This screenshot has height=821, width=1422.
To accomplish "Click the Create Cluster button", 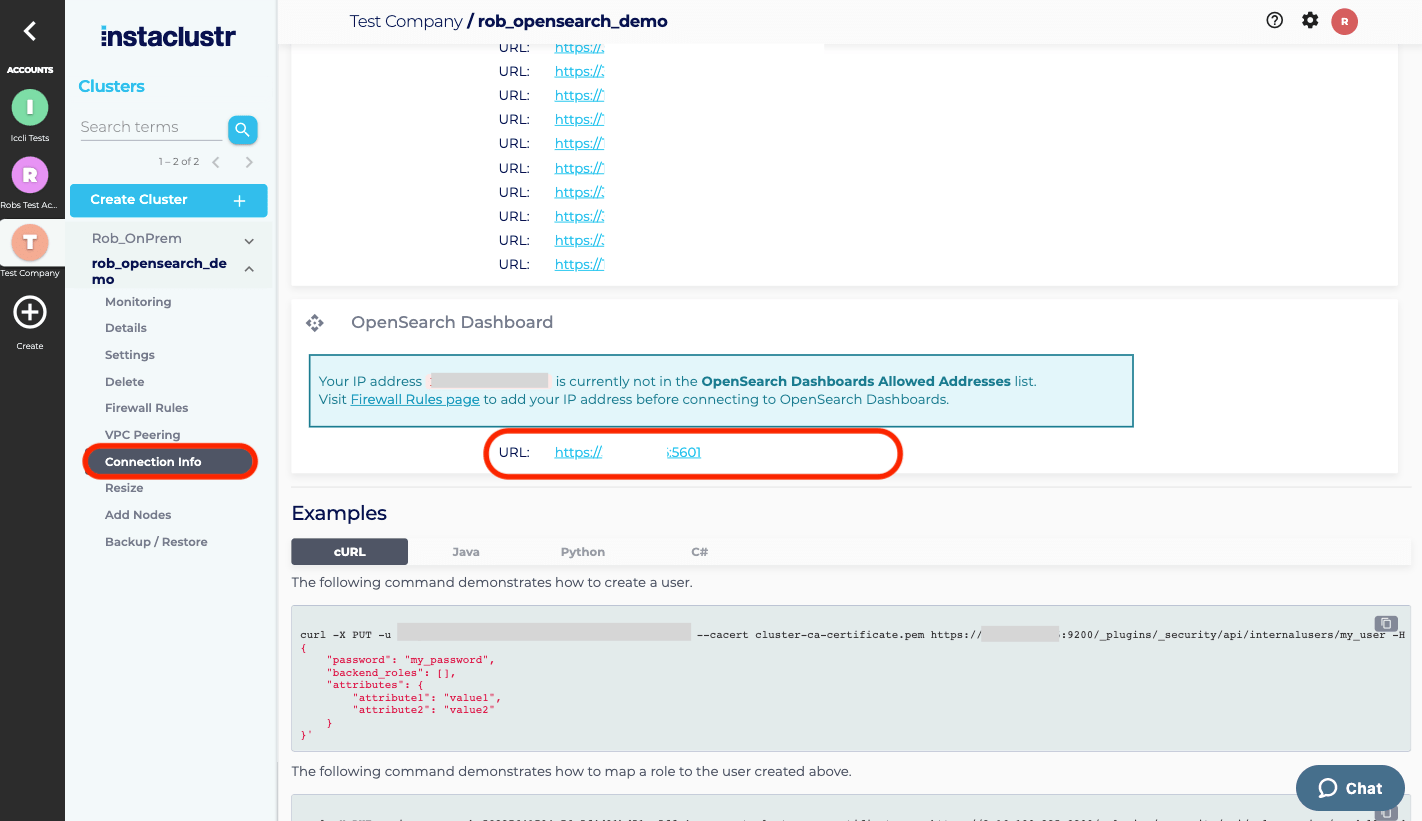I will pyautogui.click(x=168, y=200).
